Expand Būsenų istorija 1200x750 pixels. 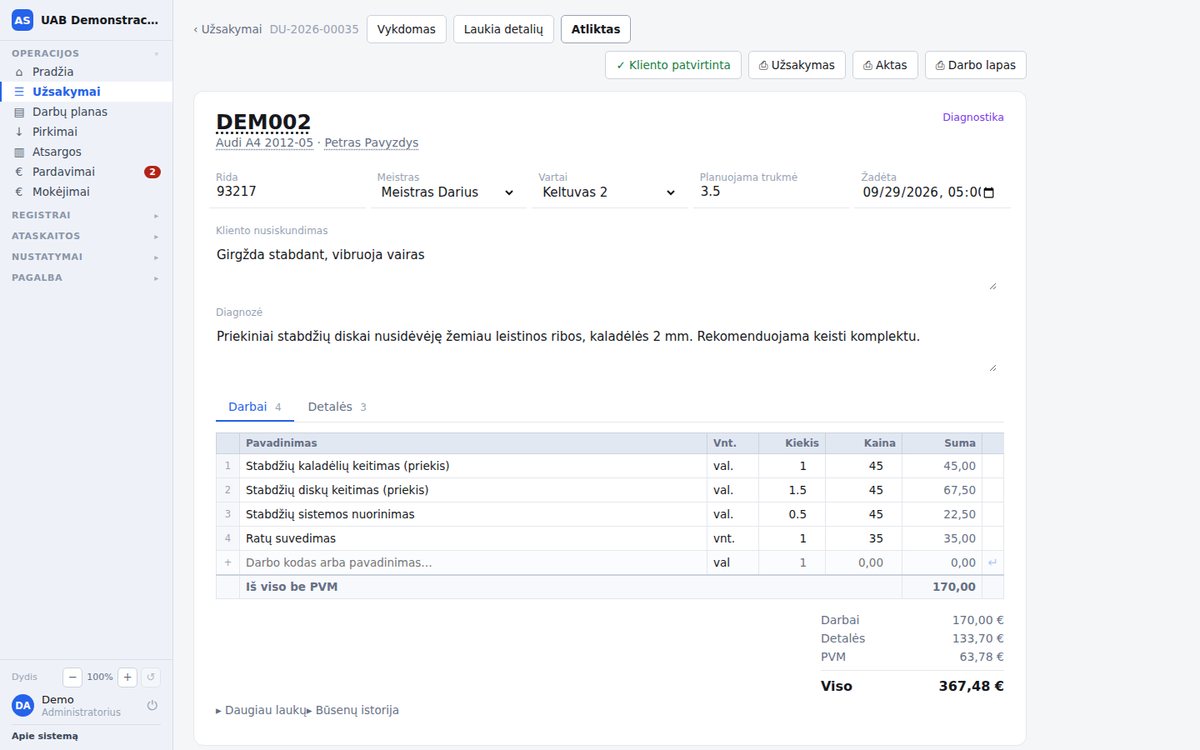click(x=353, y=710)
